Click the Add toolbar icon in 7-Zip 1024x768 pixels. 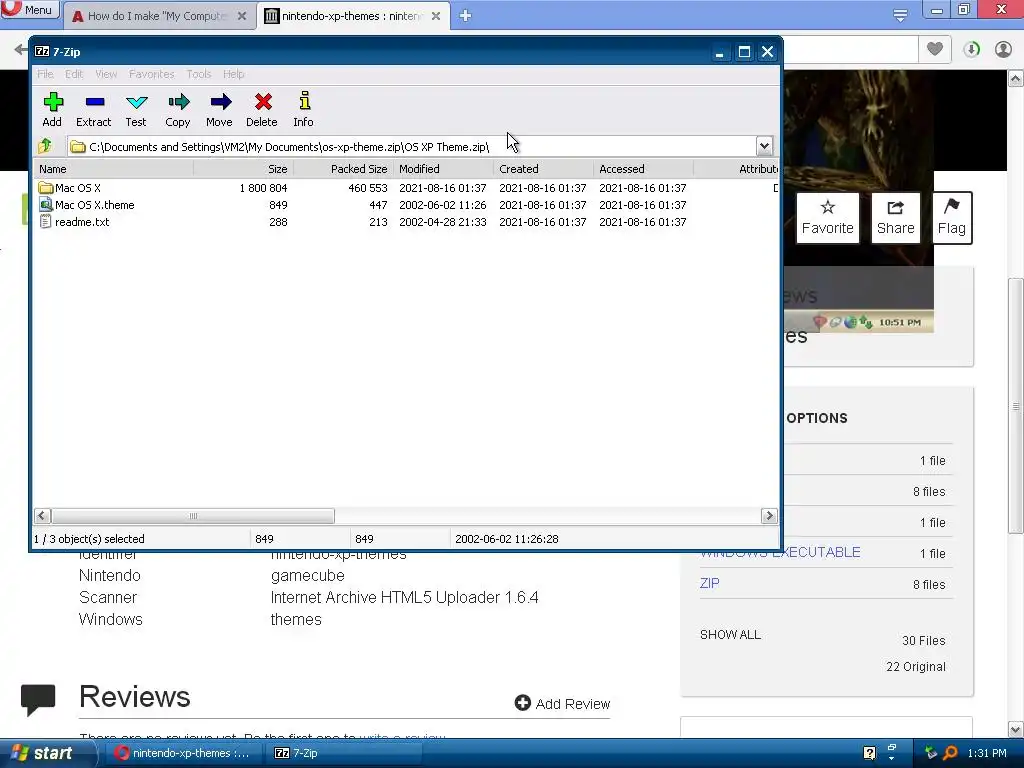click(x=52, y=109)
